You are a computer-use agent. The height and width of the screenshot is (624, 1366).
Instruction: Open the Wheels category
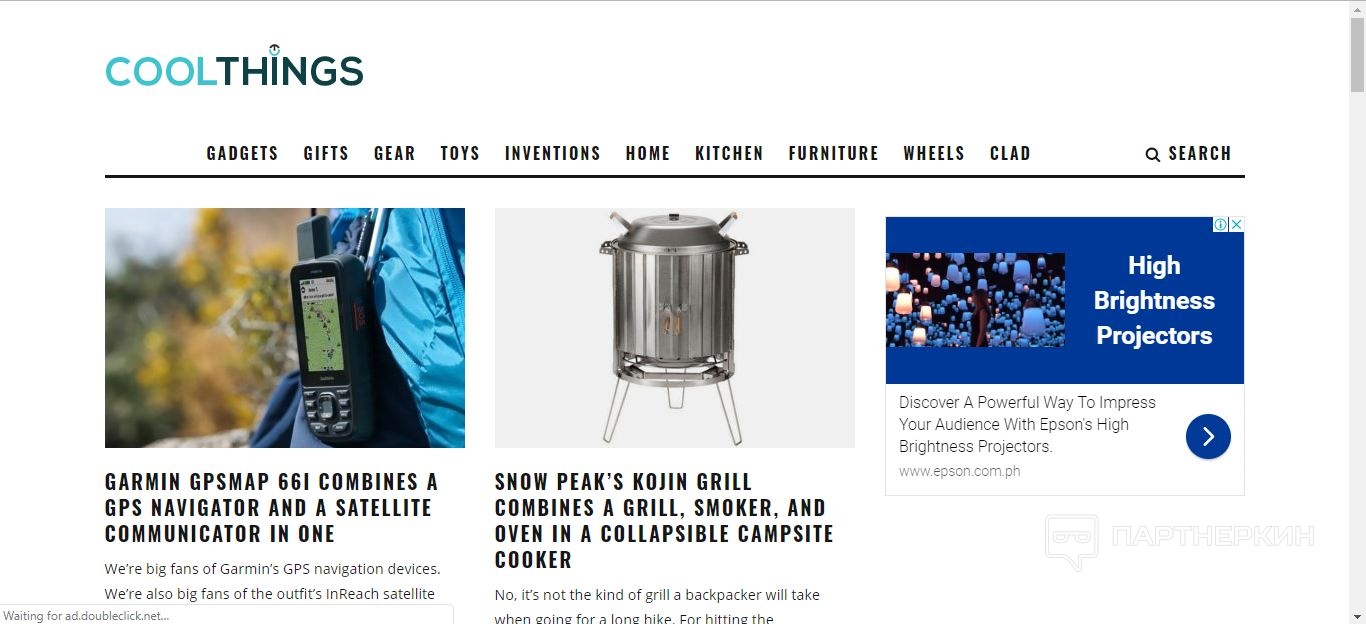pyautogui.click(x=934, y=153)
